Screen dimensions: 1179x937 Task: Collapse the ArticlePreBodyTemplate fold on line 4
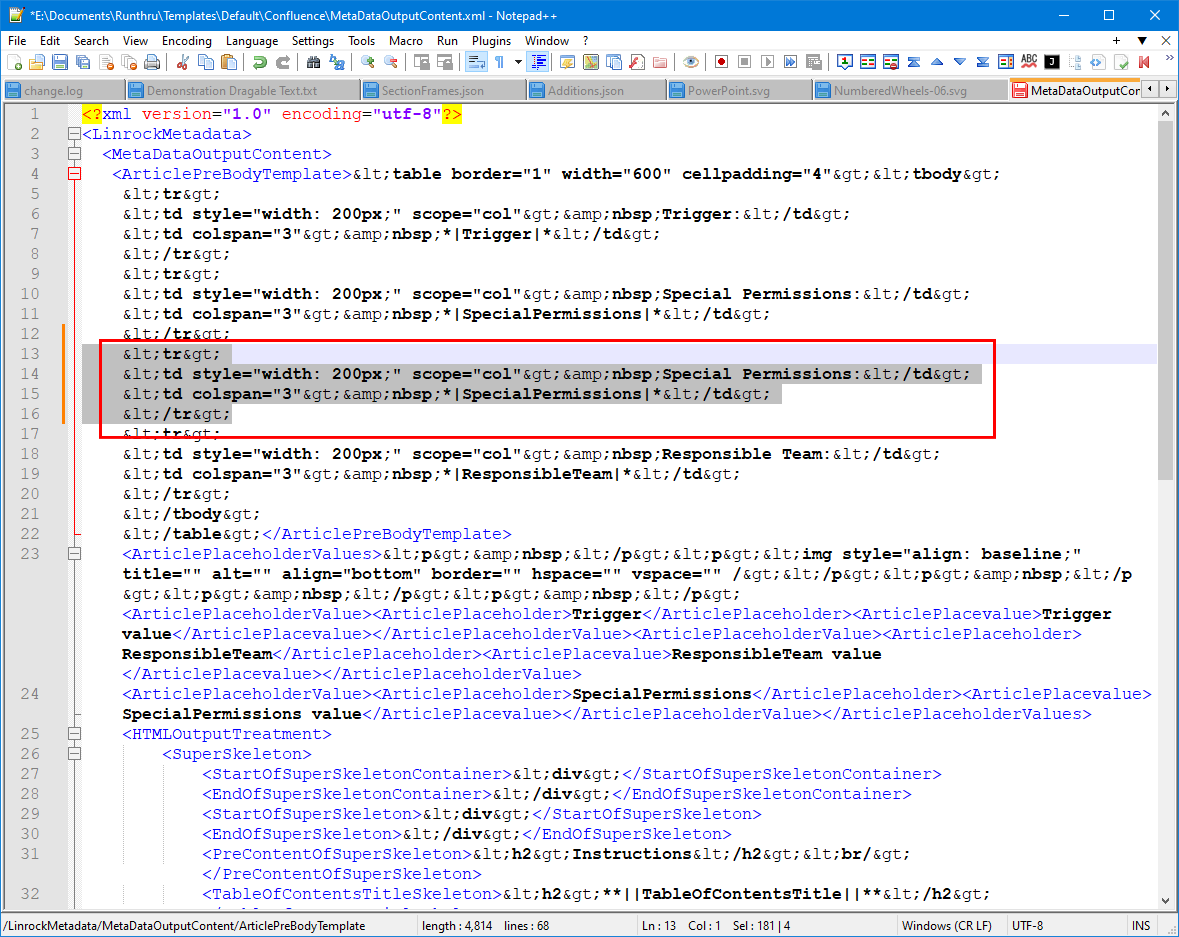[x=73, y=174]
